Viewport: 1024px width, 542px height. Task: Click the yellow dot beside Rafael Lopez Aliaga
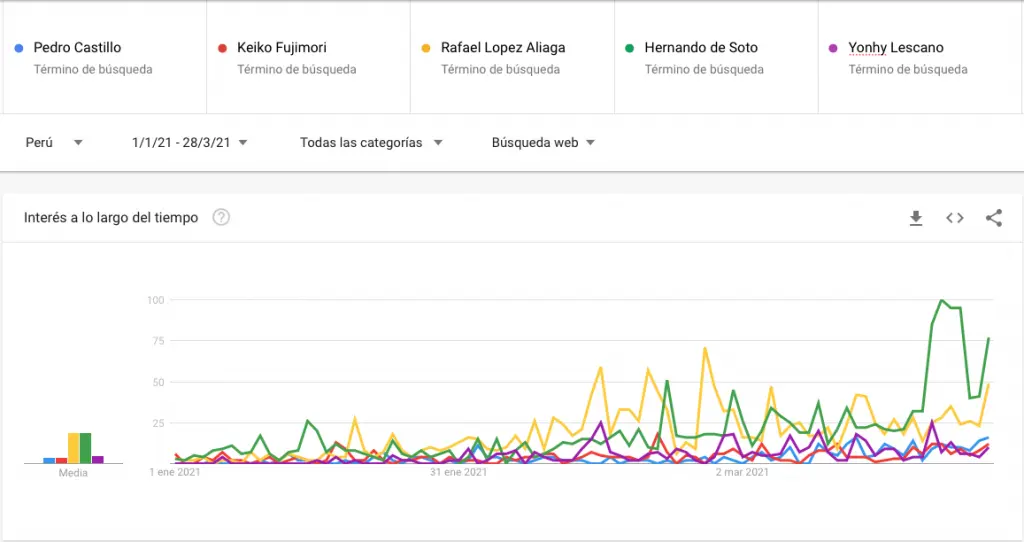(426, 48)
